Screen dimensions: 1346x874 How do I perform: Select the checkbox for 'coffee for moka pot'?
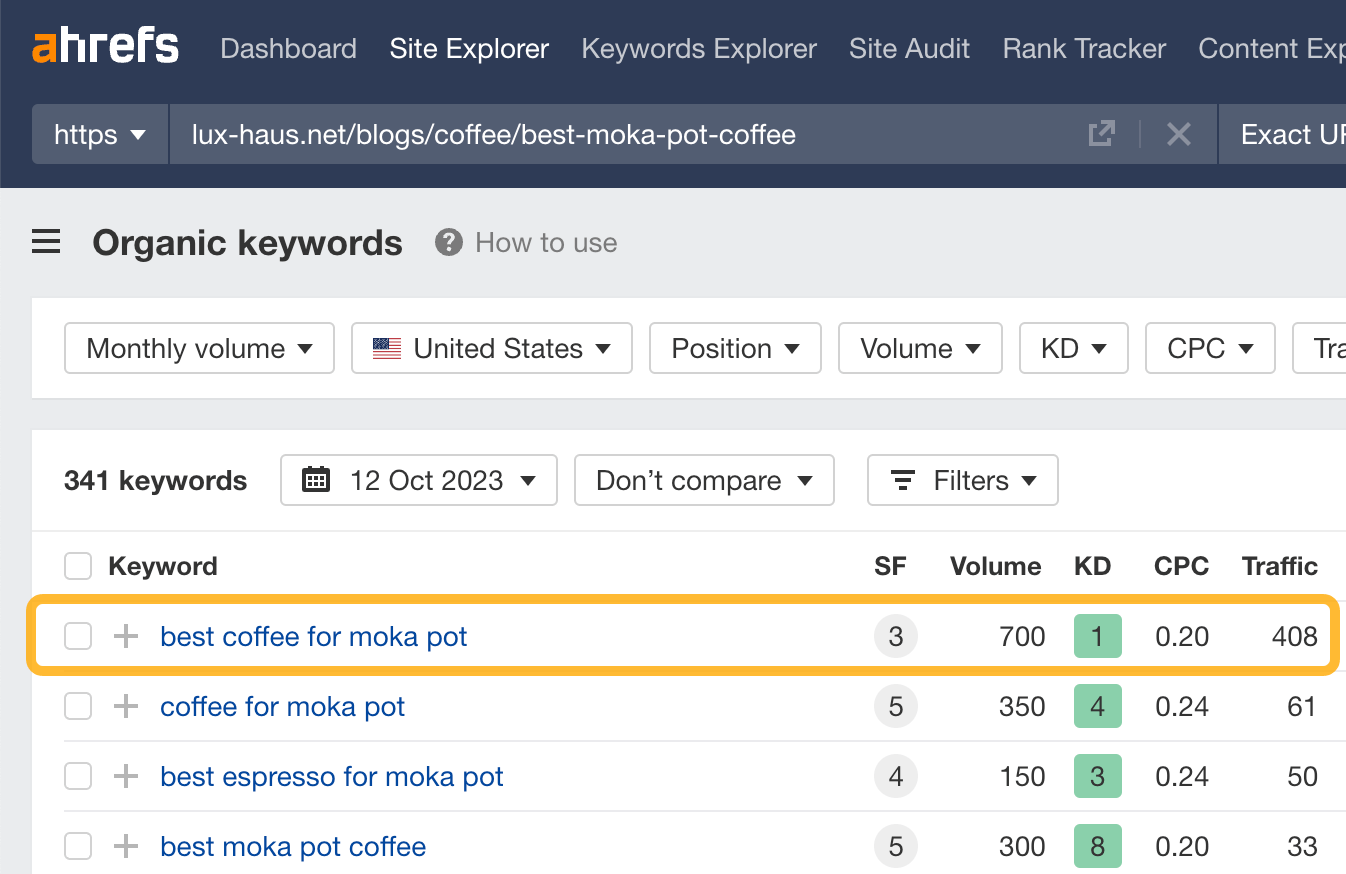[x=77, y=706]
